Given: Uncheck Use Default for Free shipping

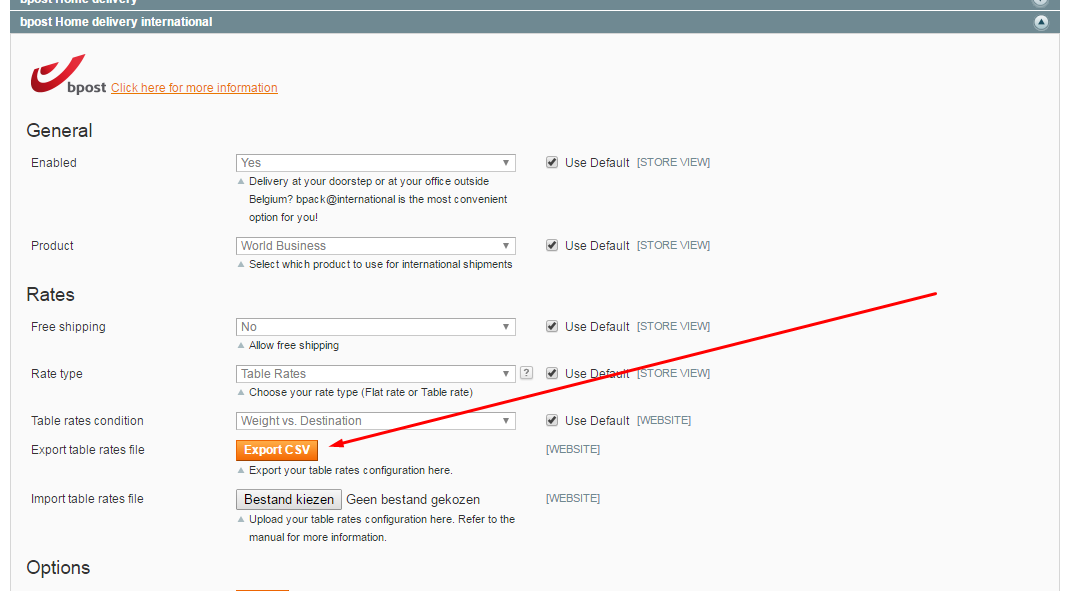Looking at the screenshot, I should tap(551, 326).
